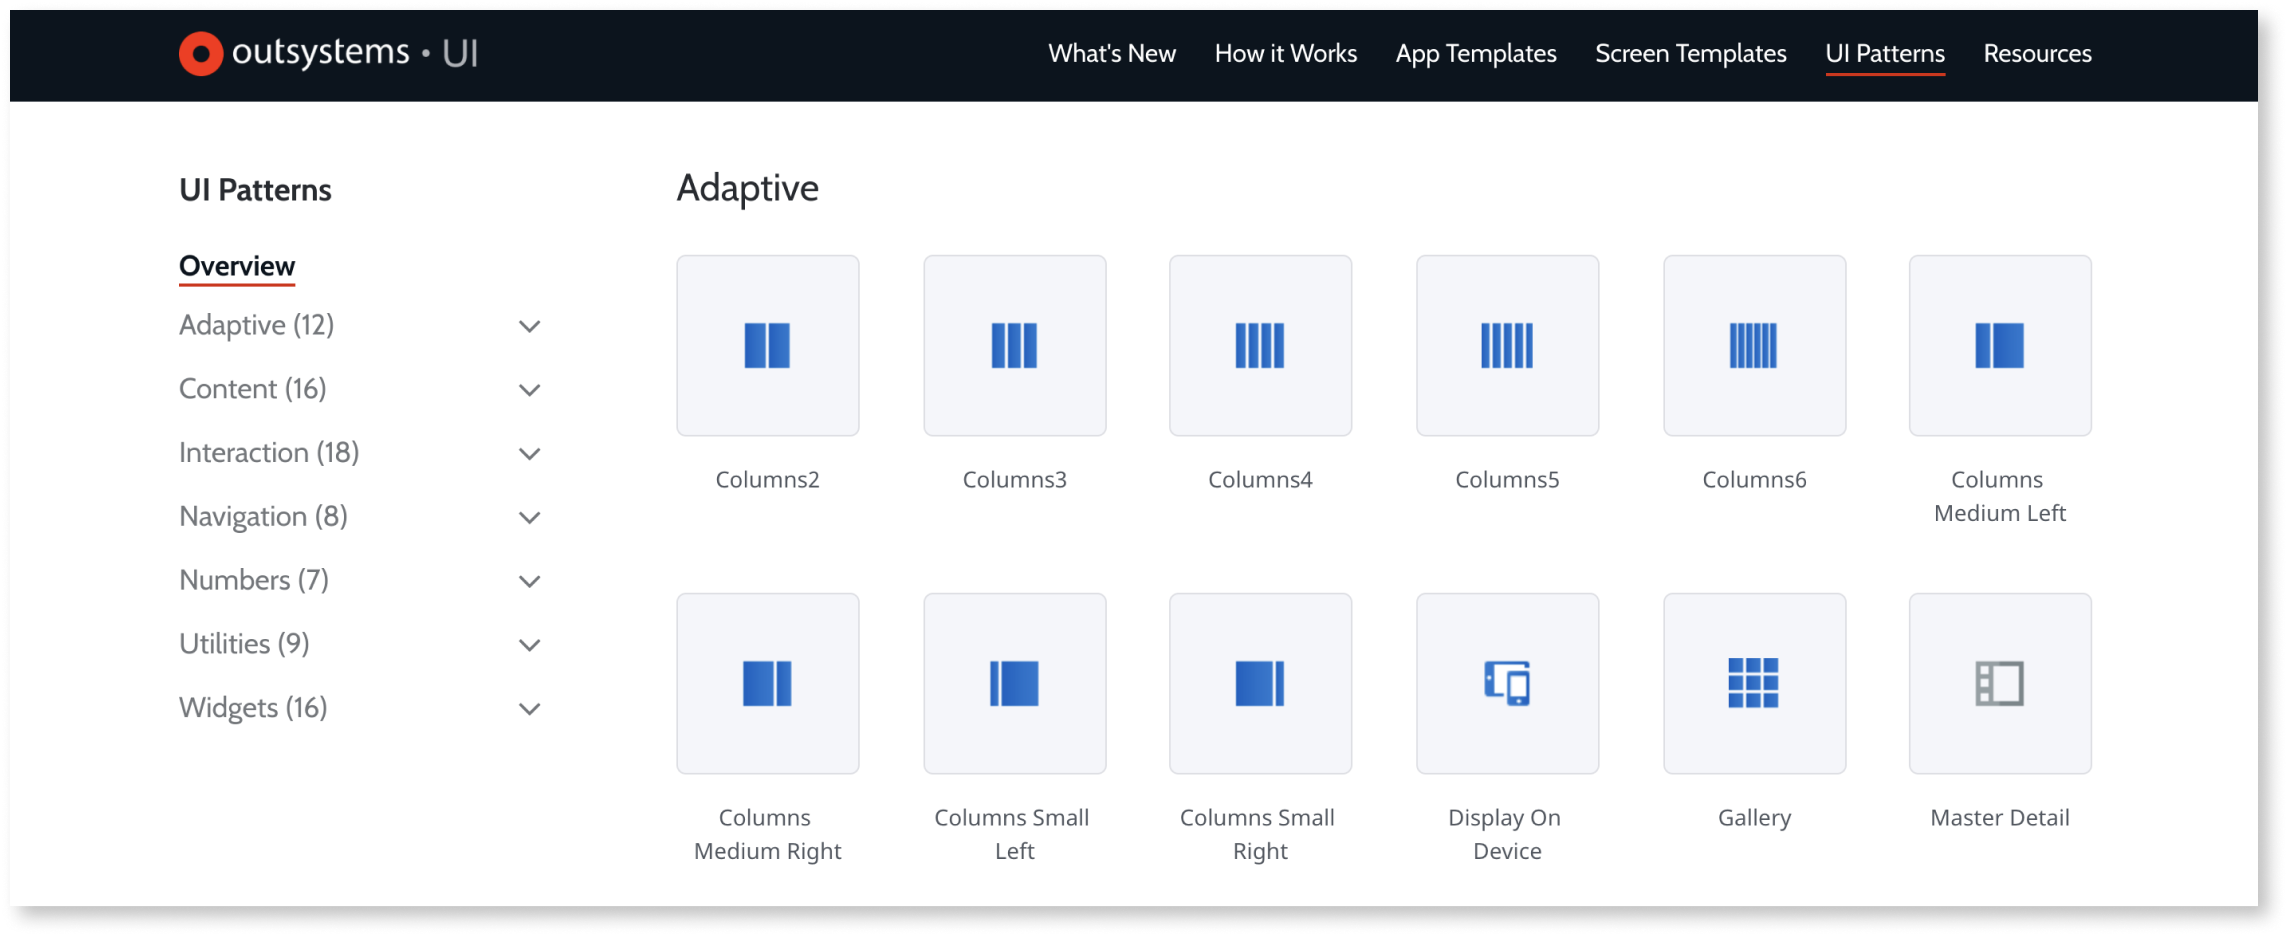Select the Columns Medium Left pattern
The image size is (2289, 937).
2000,344
